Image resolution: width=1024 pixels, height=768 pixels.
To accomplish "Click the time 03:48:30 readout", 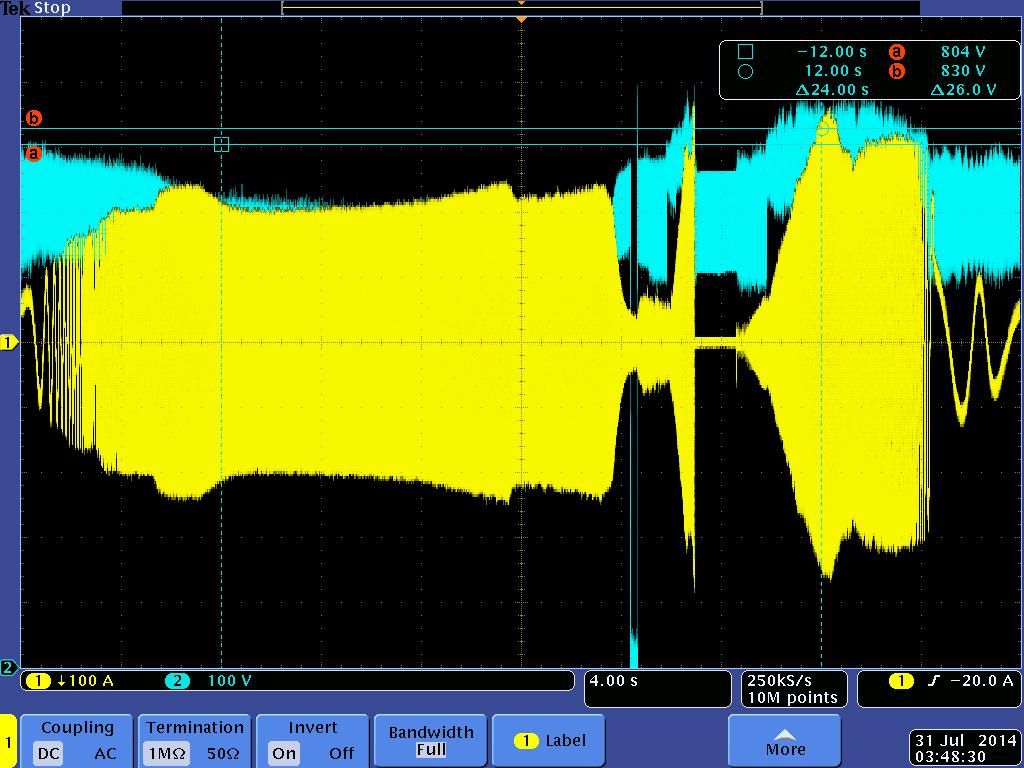I will coord(950,757).
